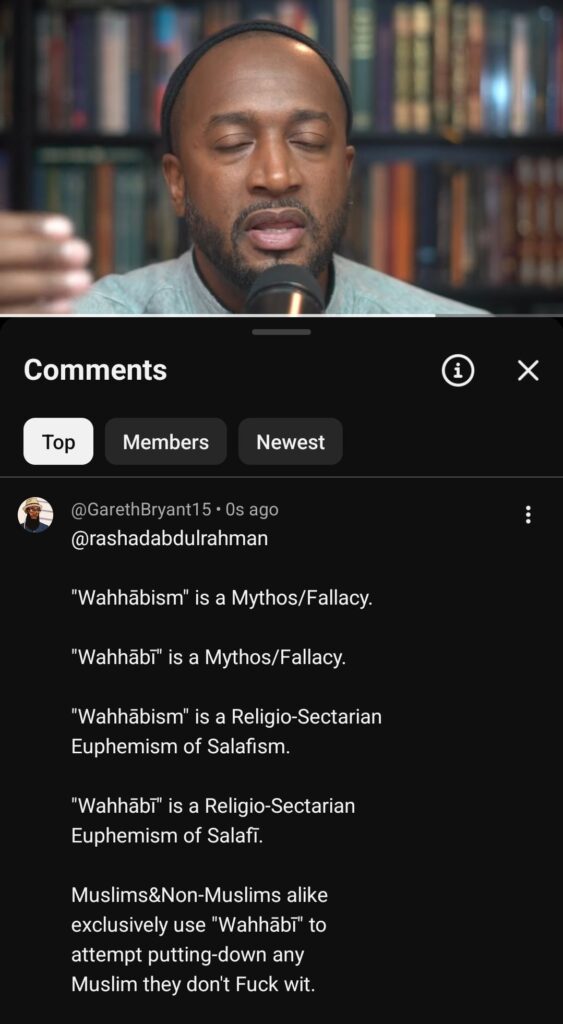This screenshot has height=1024, width=563.
Task: Tap the @rashadabdulrahman mention
Action: coord(169,539)
